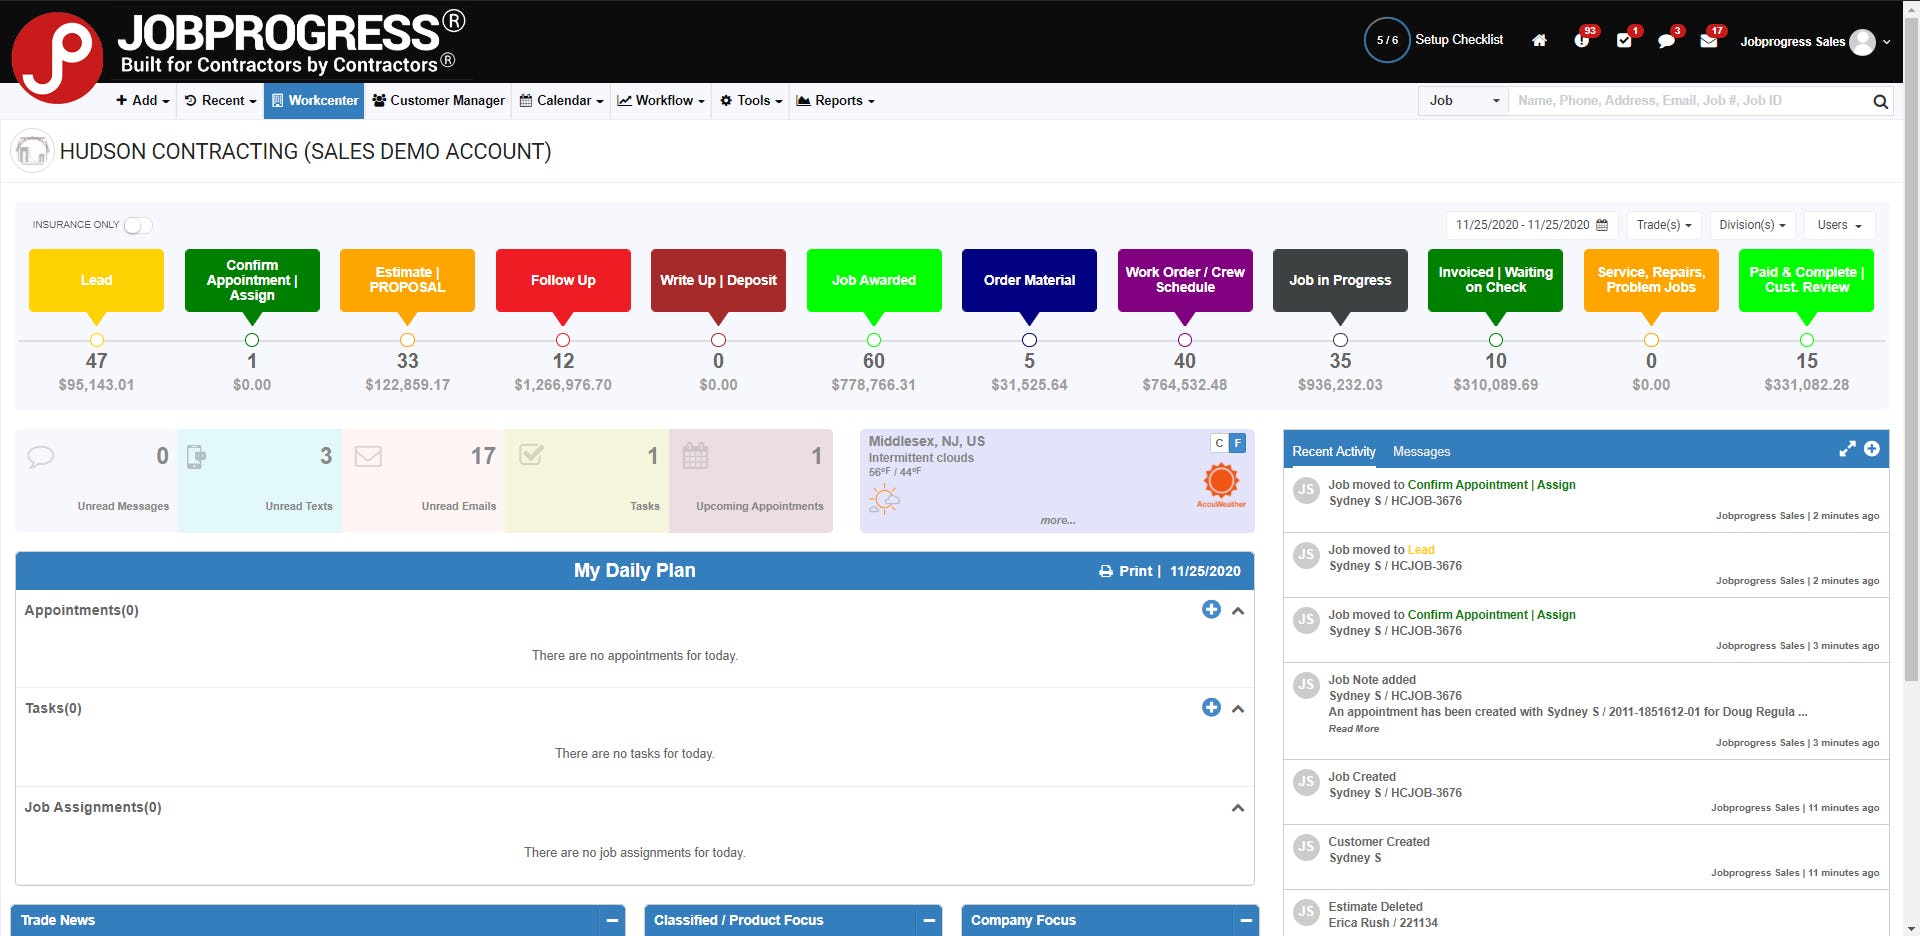Switch weather to Celsius
Image resolution: width=1920 pixels, height=936 pixels.
(1219, 443)
